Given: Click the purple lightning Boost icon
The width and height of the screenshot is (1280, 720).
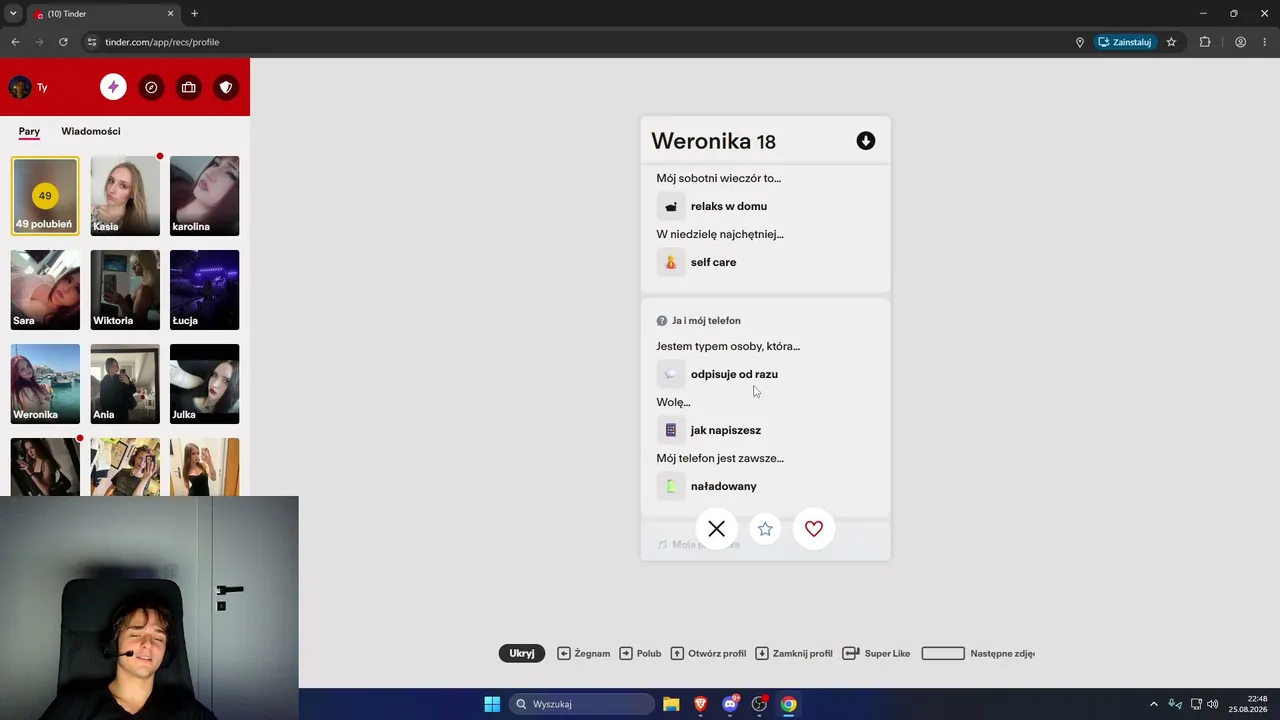Looking at the screenshot, I should coord(113,87).
